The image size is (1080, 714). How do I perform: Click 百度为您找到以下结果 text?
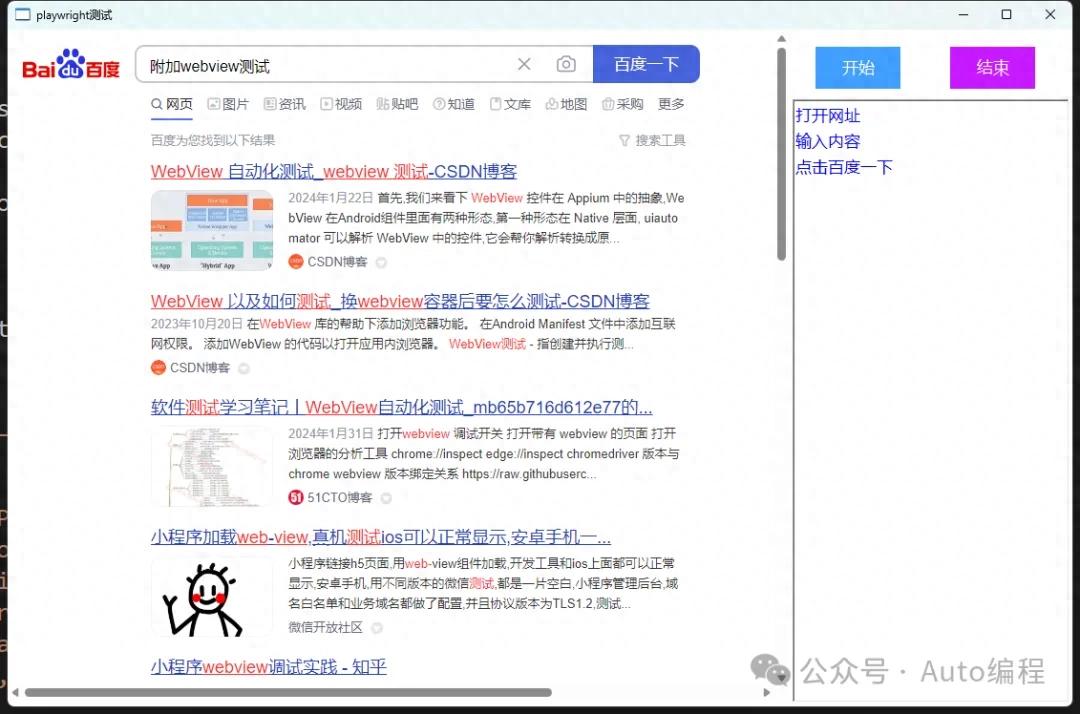tap(213, 140)
